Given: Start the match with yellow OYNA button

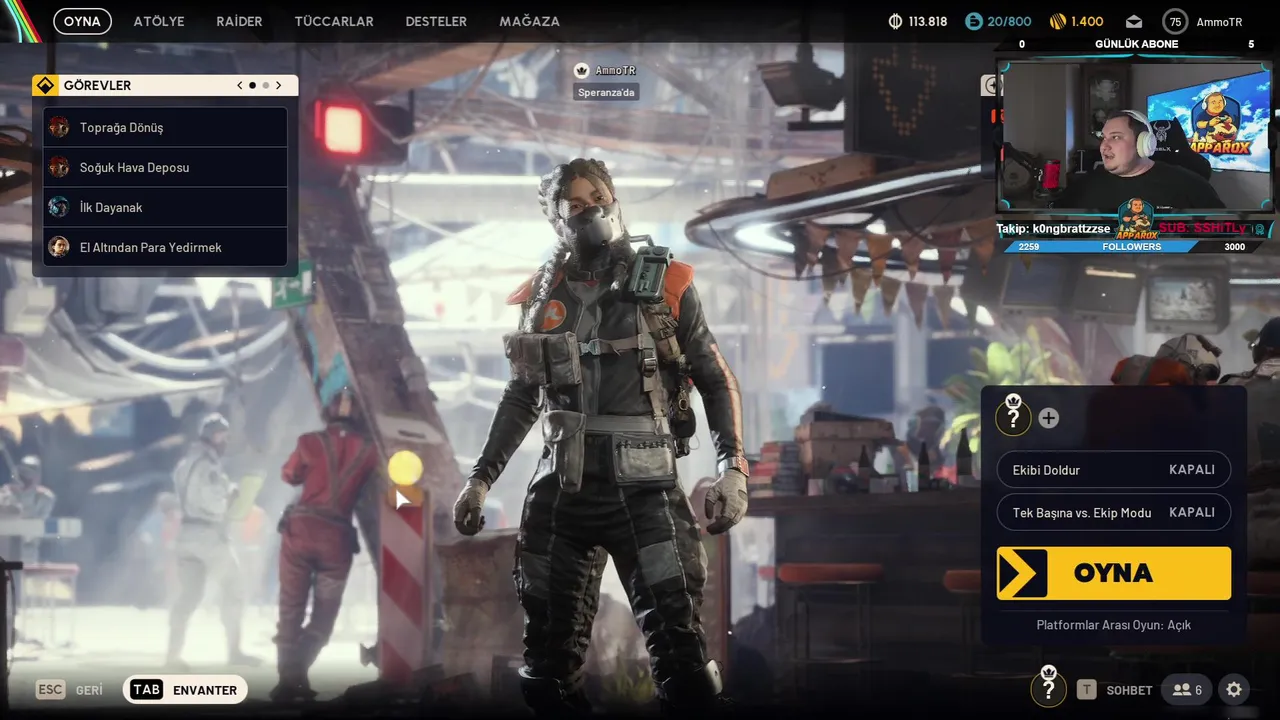Looking at the screenshot, I should 1113,573.
